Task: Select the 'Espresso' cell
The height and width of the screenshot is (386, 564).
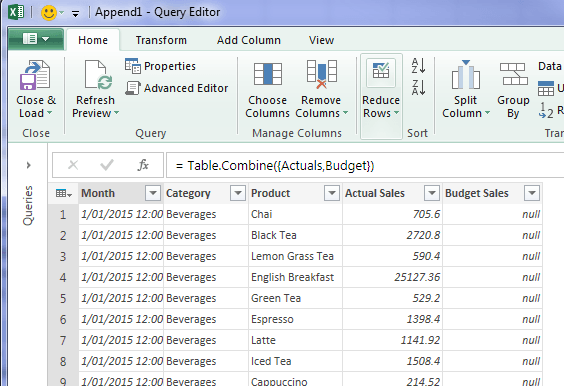Action: (295, 319)
